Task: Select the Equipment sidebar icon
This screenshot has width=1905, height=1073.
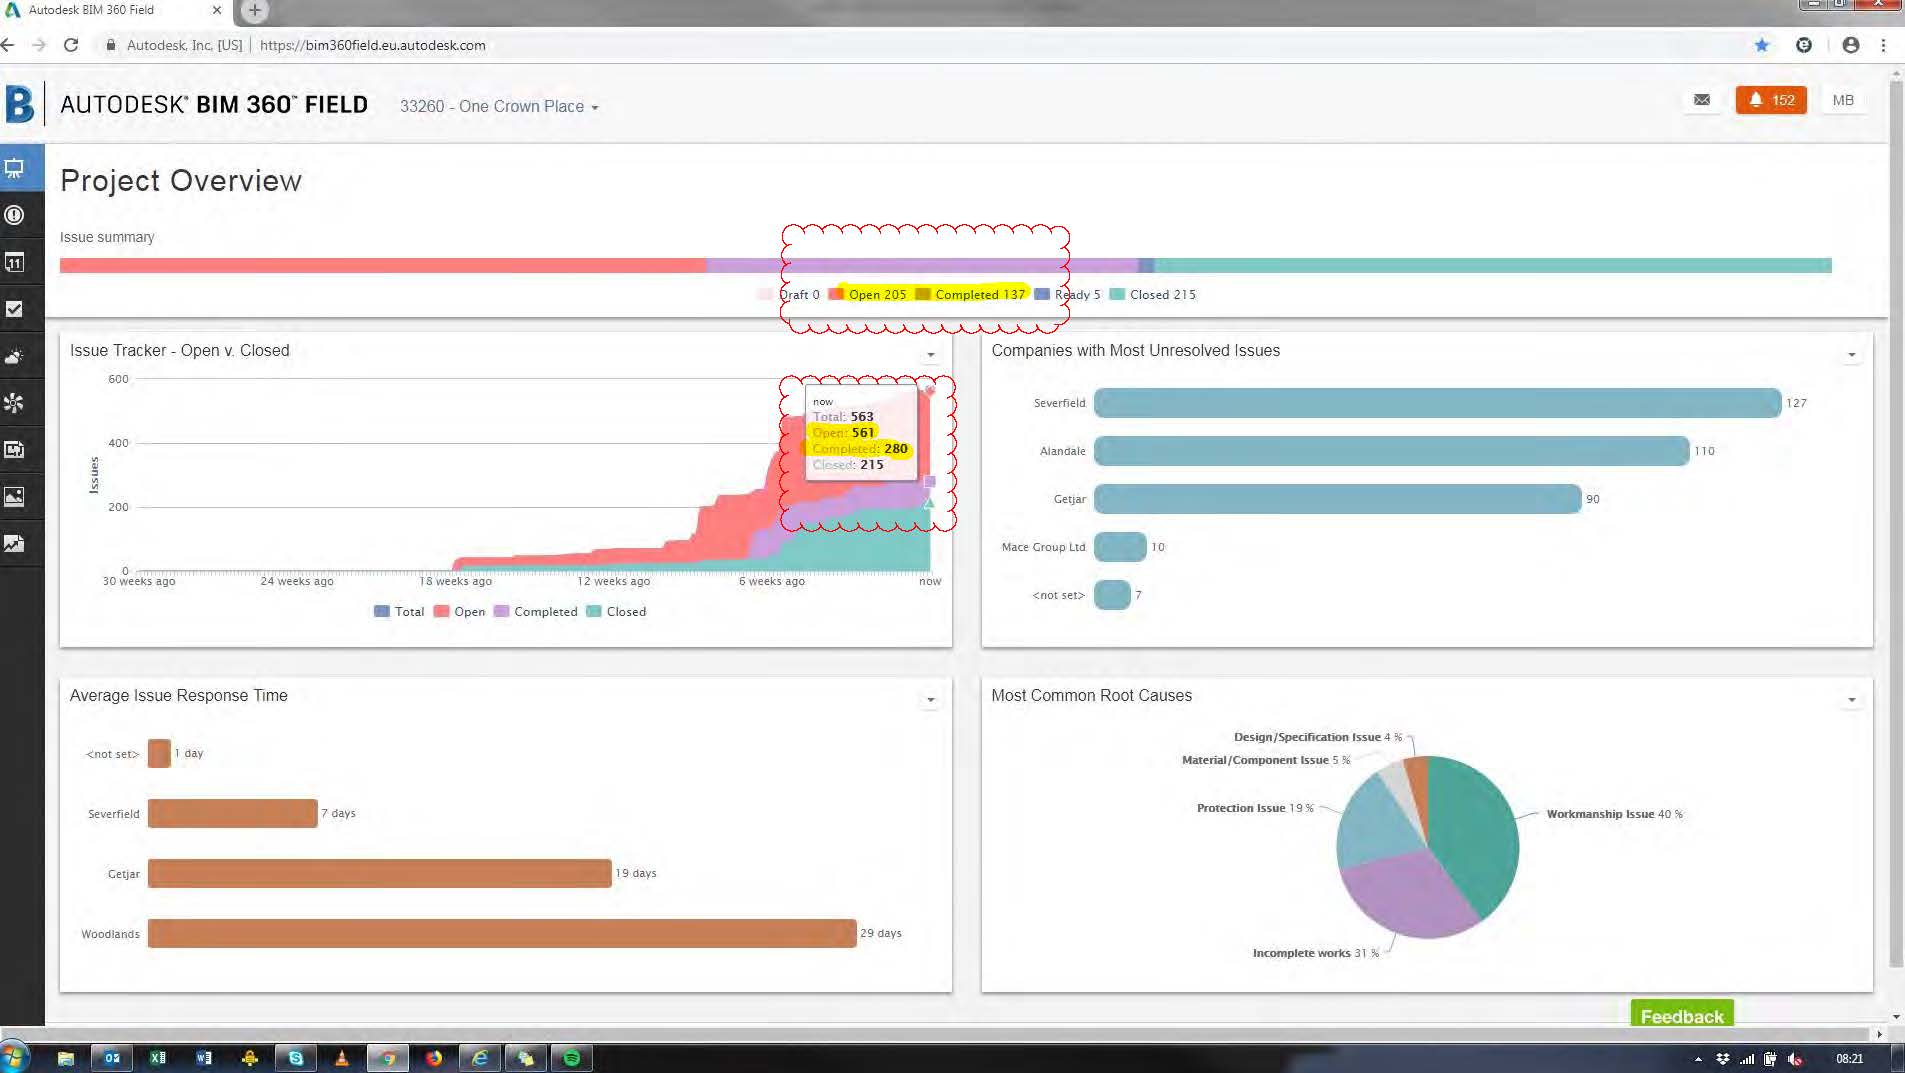Action: tap(14, 403)
